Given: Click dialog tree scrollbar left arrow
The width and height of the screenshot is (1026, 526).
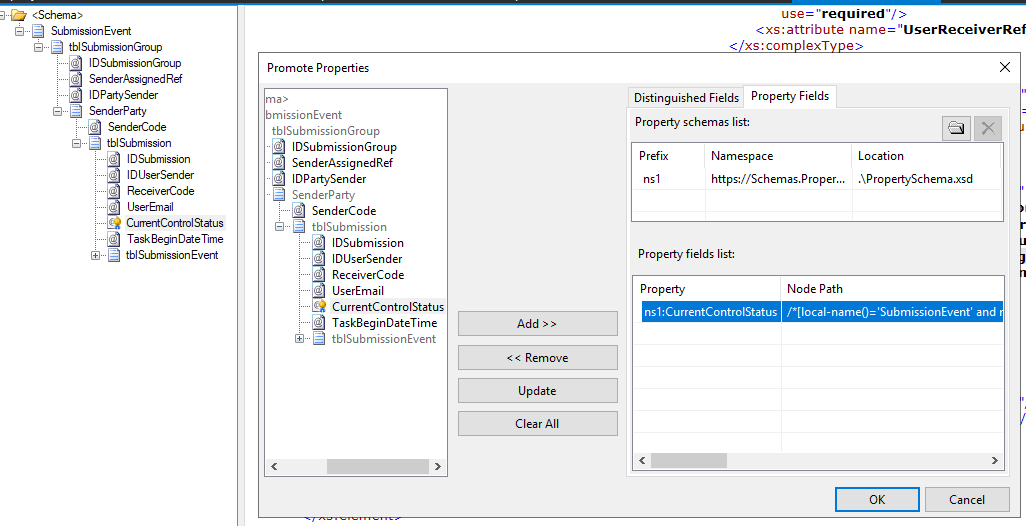Looking at the screenshot, I should pos(274,466).
